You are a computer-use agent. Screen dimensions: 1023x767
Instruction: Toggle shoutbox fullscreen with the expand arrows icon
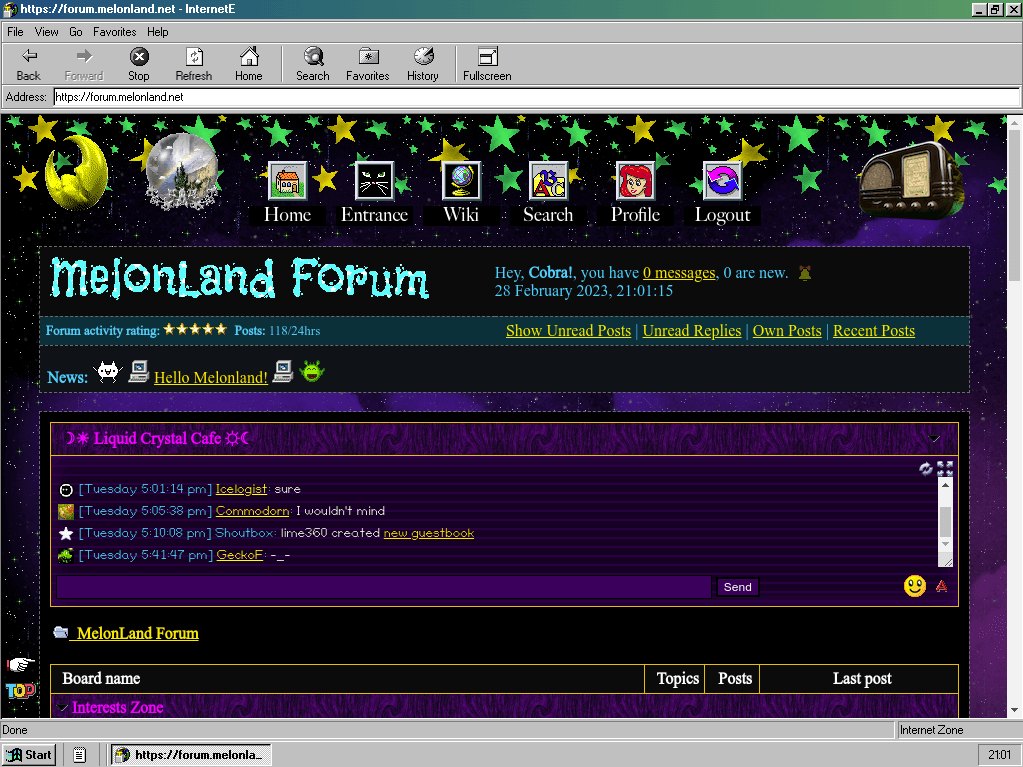point(945,468)
